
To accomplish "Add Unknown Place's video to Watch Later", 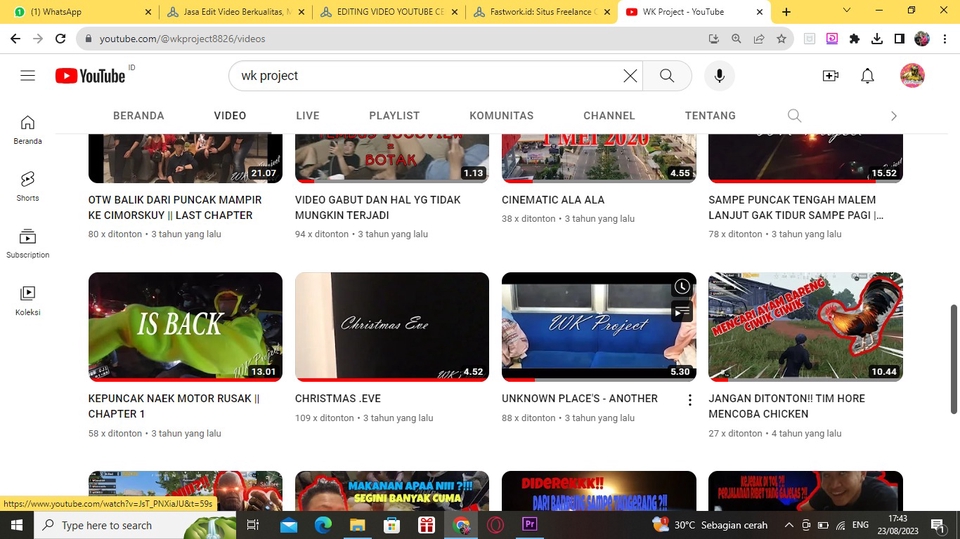I will [x=681, y=287].
